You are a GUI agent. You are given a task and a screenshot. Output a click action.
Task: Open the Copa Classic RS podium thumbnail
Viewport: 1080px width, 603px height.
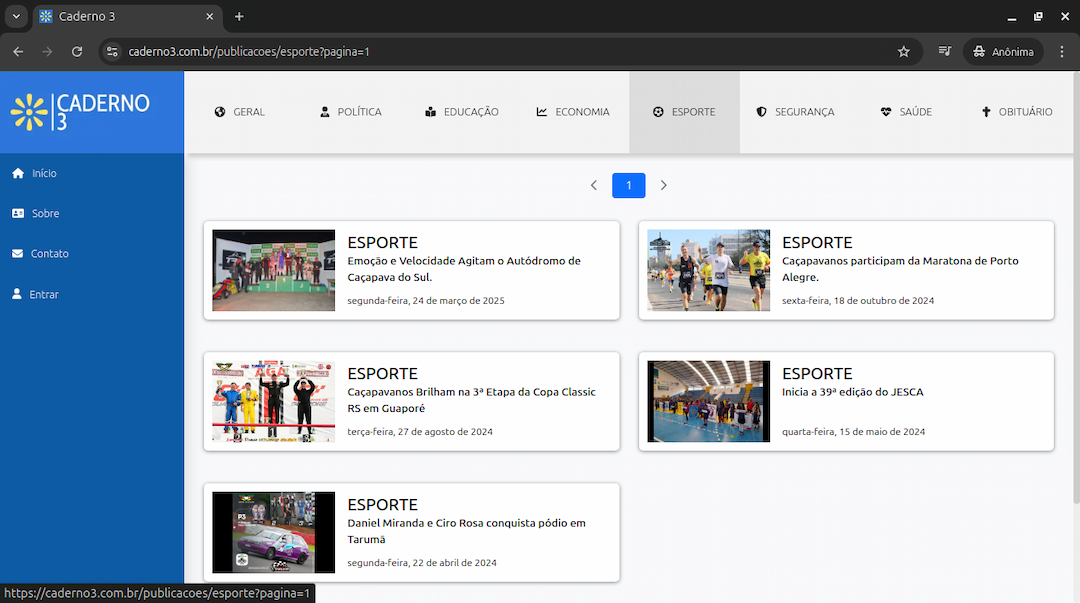(273, 401)
